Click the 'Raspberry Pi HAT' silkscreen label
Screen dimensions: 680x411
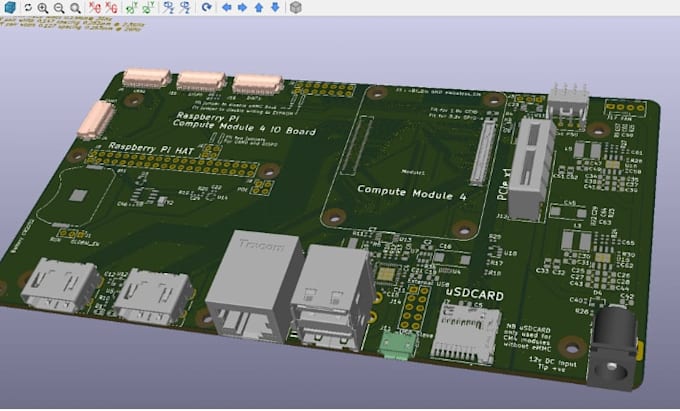(x=151, y=149)
